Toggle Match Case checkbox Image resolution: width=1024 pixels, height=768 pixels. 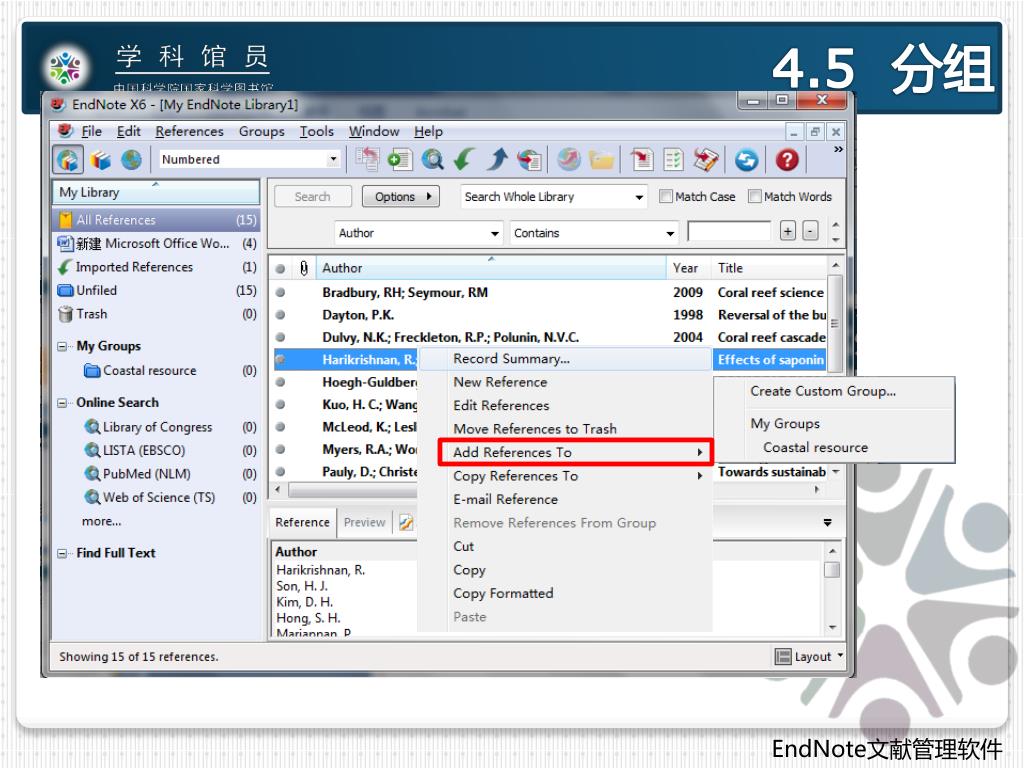pyautogui.click(x=665, y=197)
